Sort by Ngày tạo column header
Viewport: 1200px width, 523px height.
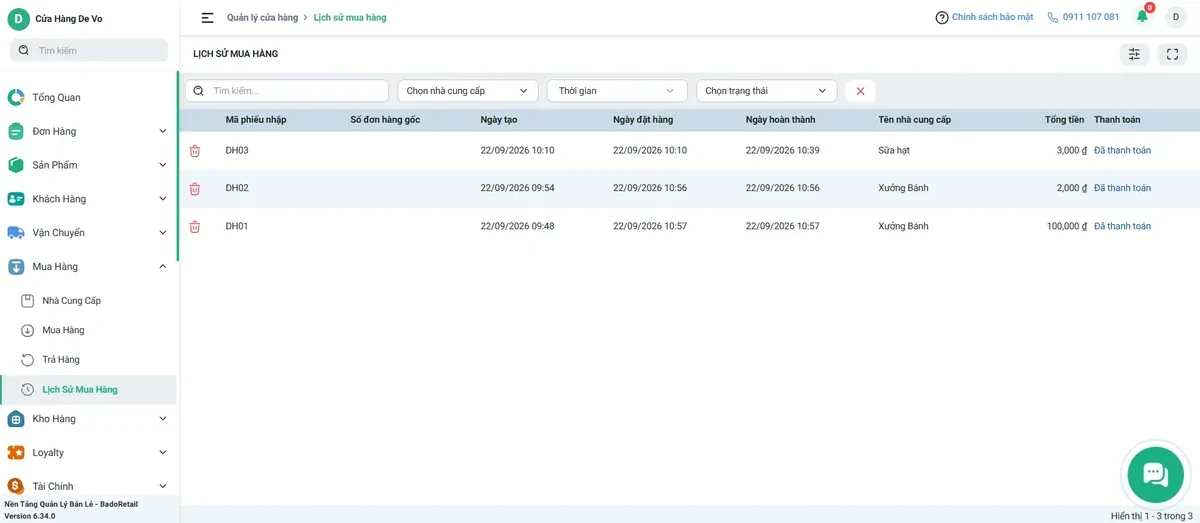[x=499, y=120]
